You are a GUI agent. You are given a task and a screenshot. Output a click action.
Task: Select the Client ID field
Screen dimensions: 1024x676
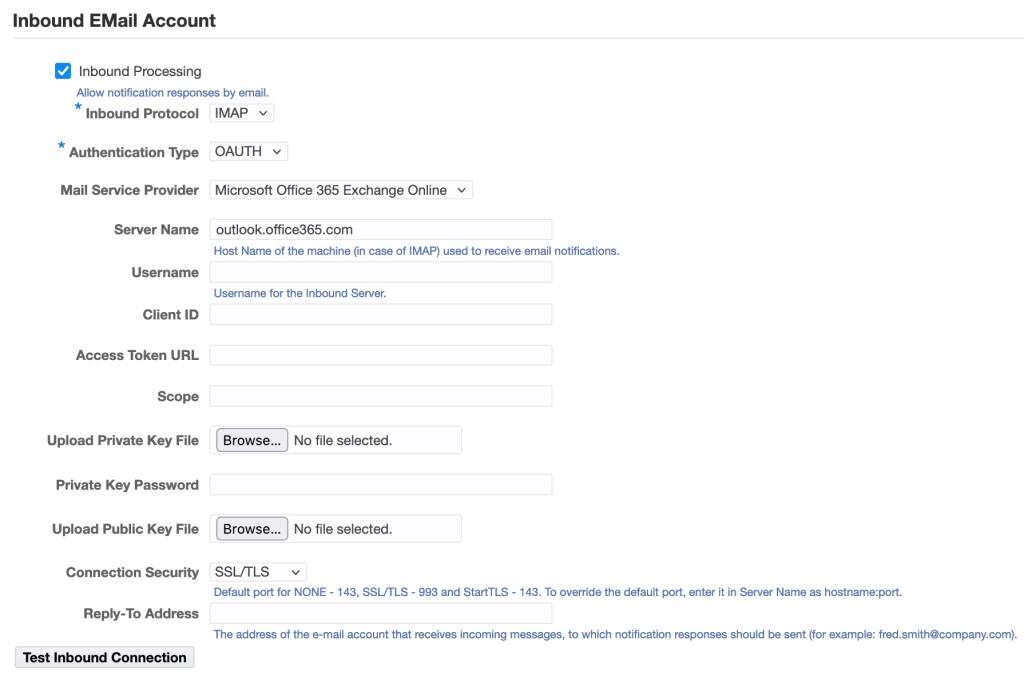380,313
